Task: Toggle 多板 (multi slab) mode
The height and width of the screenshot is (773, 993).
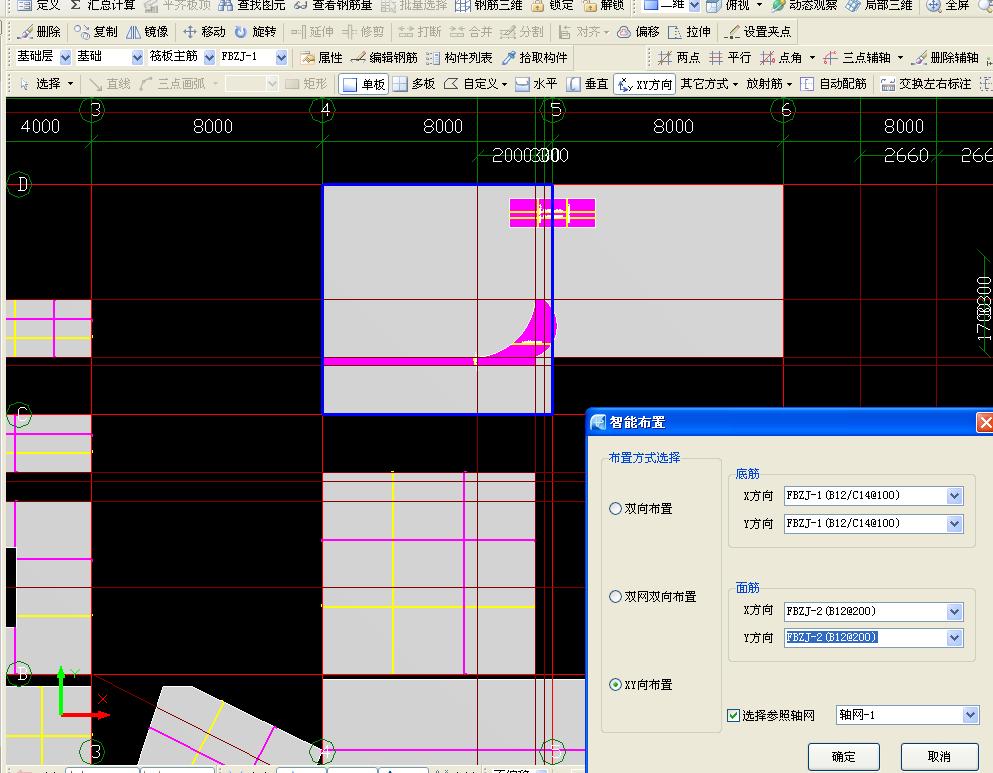Action: click(x=414, y=84)
